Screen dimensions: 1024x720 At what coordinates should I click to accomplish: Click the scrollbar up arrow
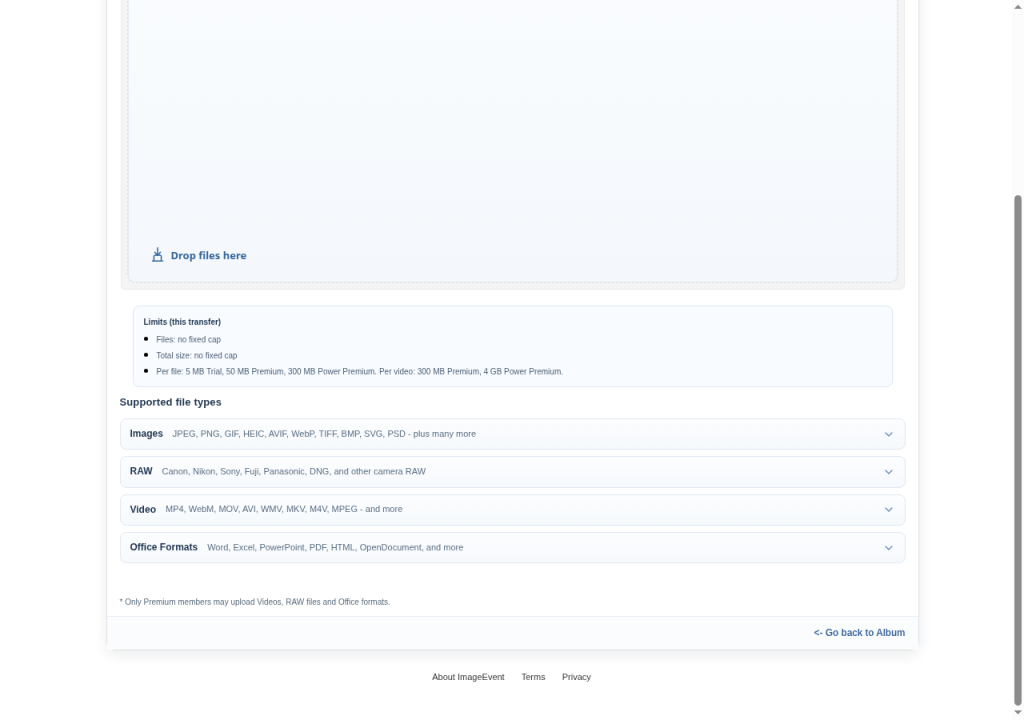coord(1017,6)
